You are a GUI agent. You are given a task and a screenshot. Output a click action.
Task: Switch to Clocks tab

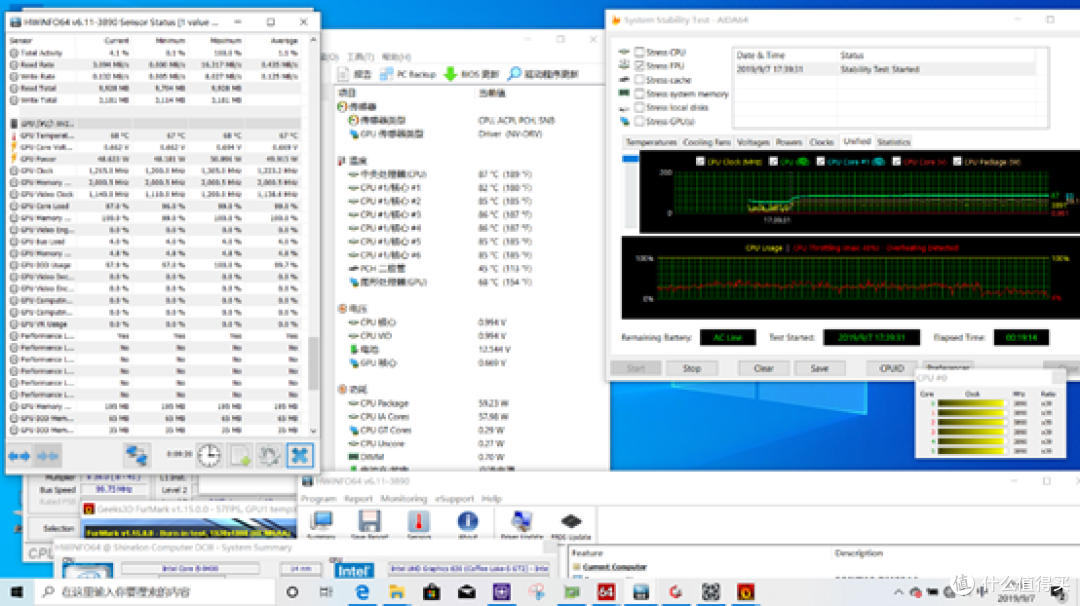(822, 142)
